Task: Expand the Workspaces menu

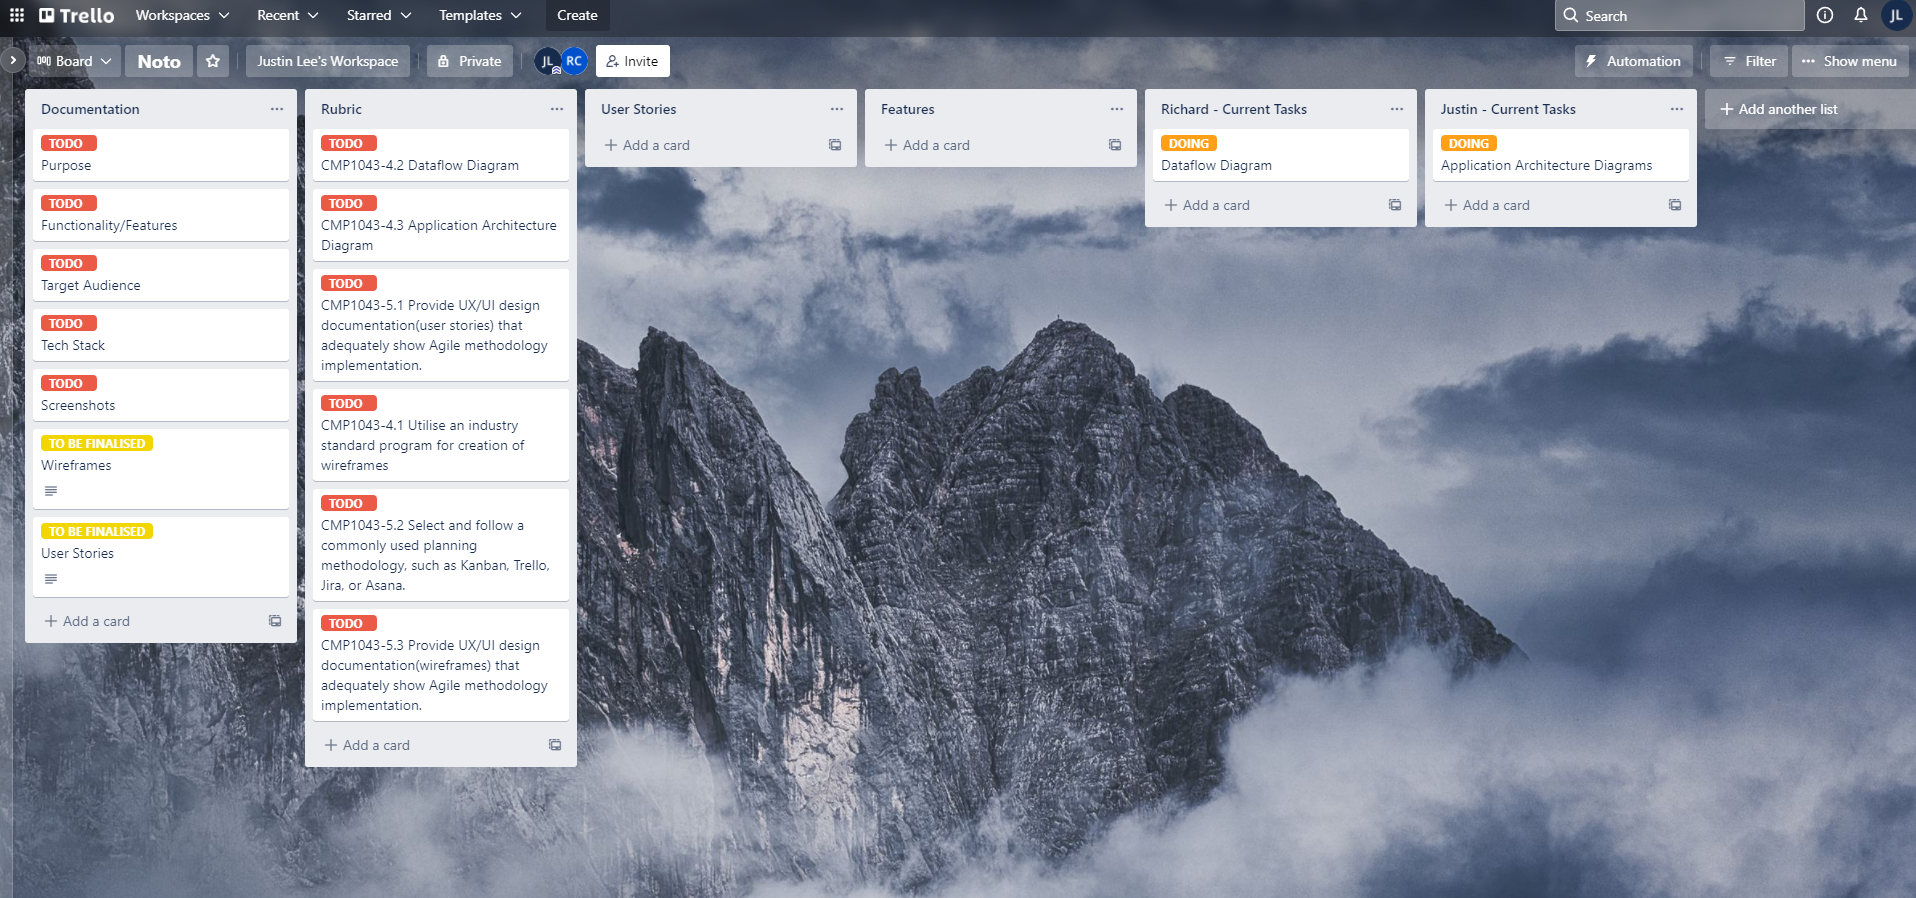Action: [182, 15]
